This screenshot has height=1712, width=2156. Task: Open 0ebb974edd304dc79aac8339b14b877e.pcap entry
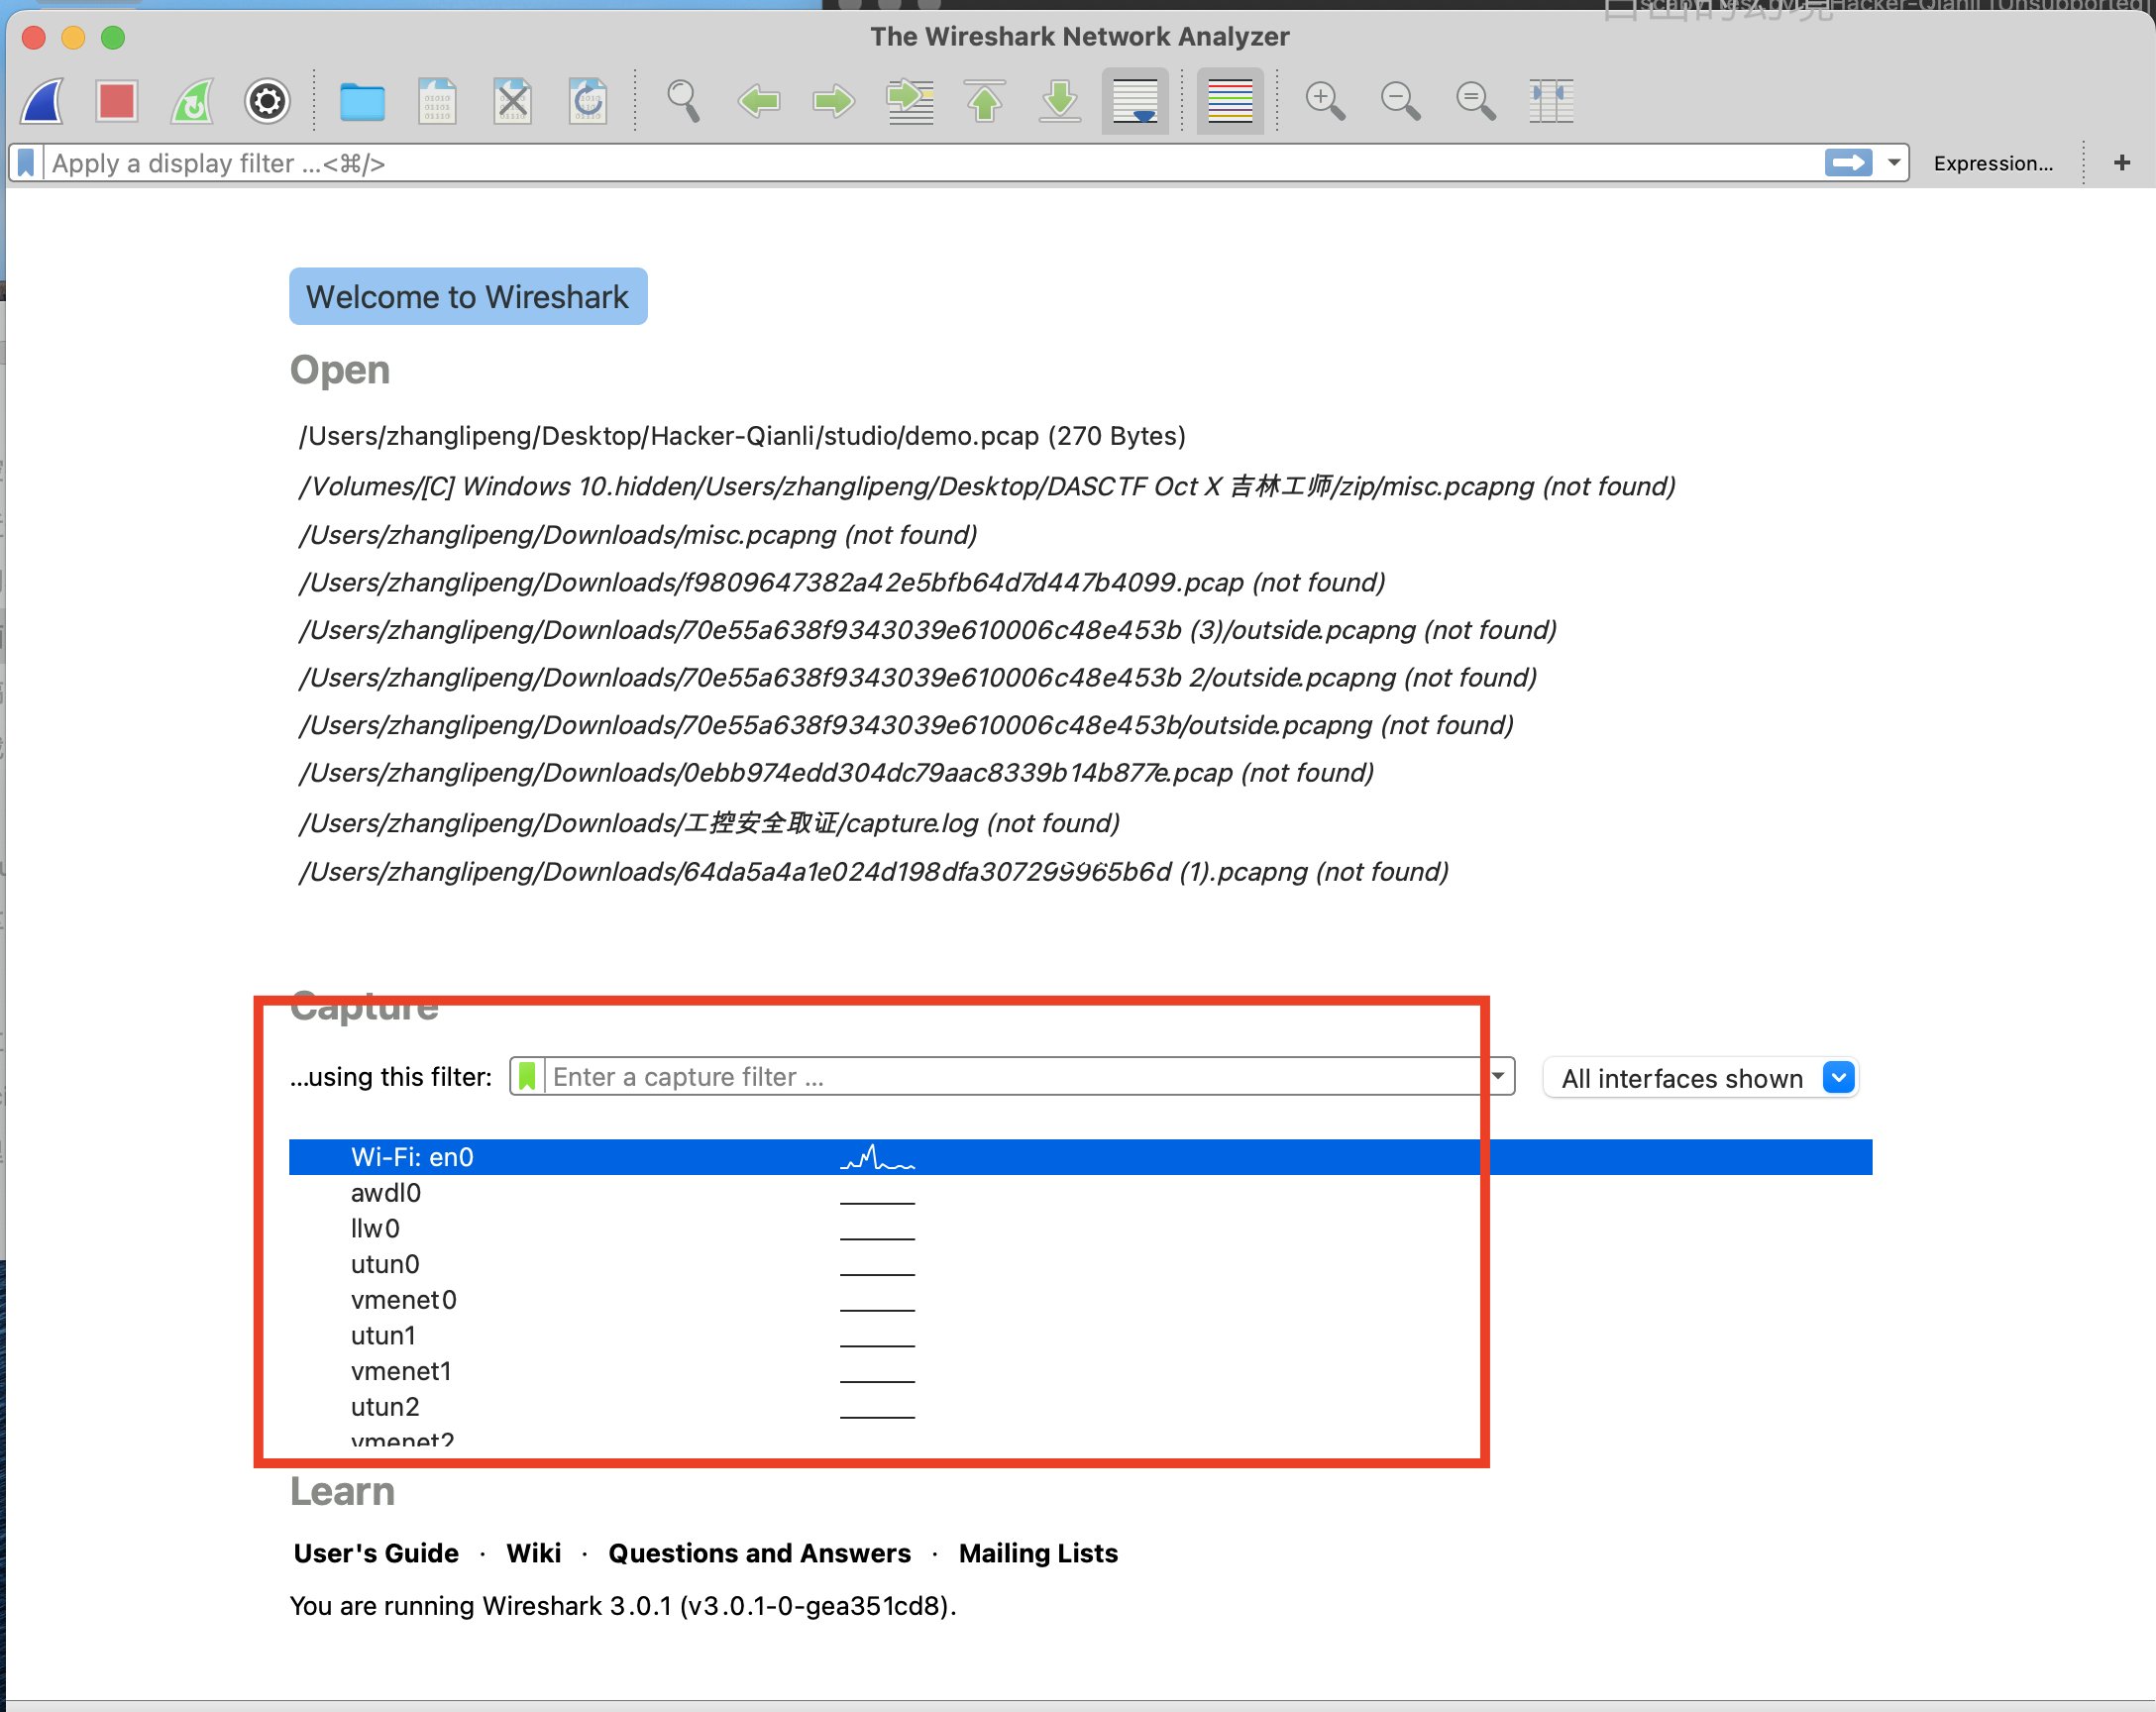point(835,772)
